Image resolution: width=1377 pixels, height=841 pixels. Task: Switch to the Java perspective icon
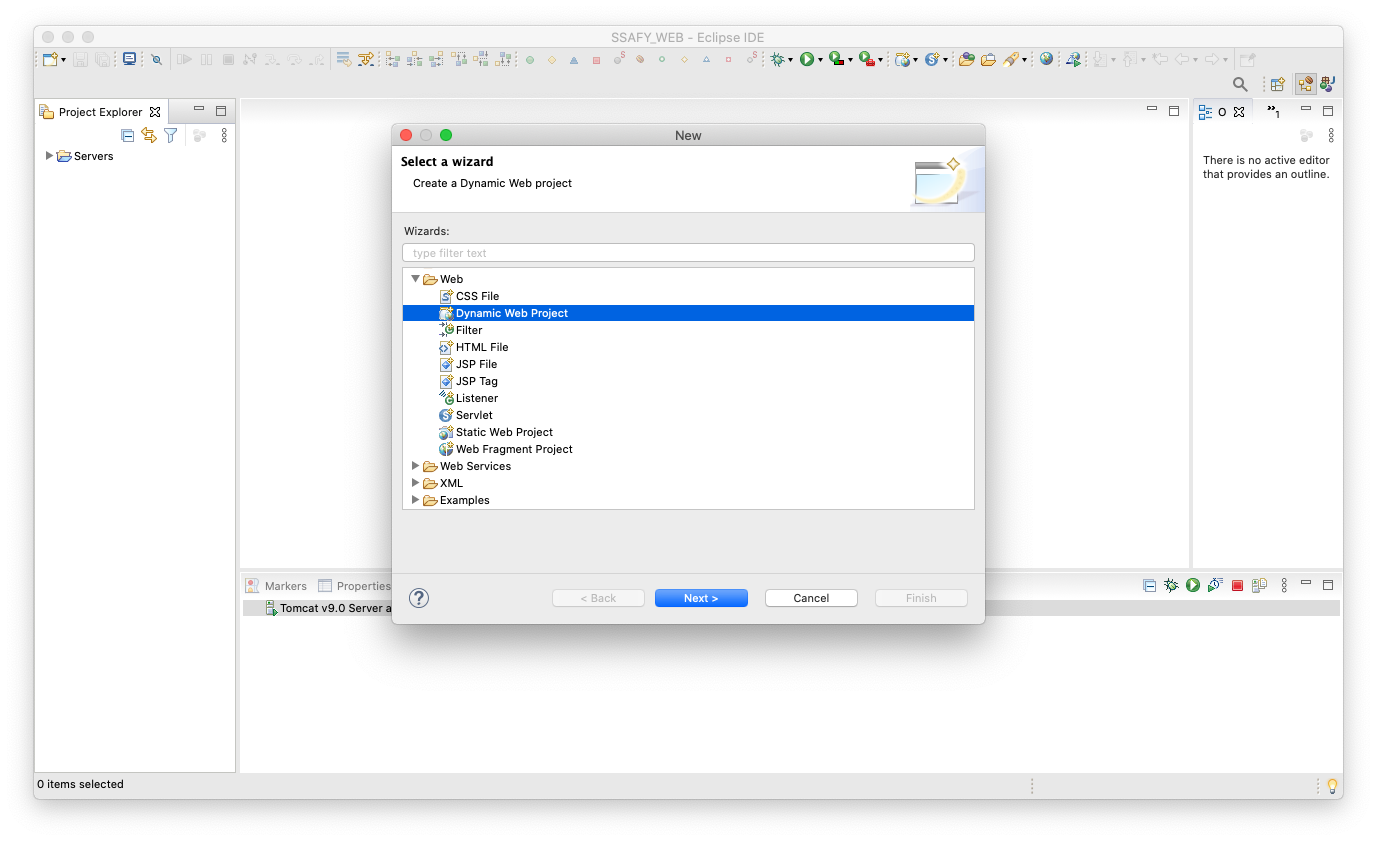coord(1328,85)
